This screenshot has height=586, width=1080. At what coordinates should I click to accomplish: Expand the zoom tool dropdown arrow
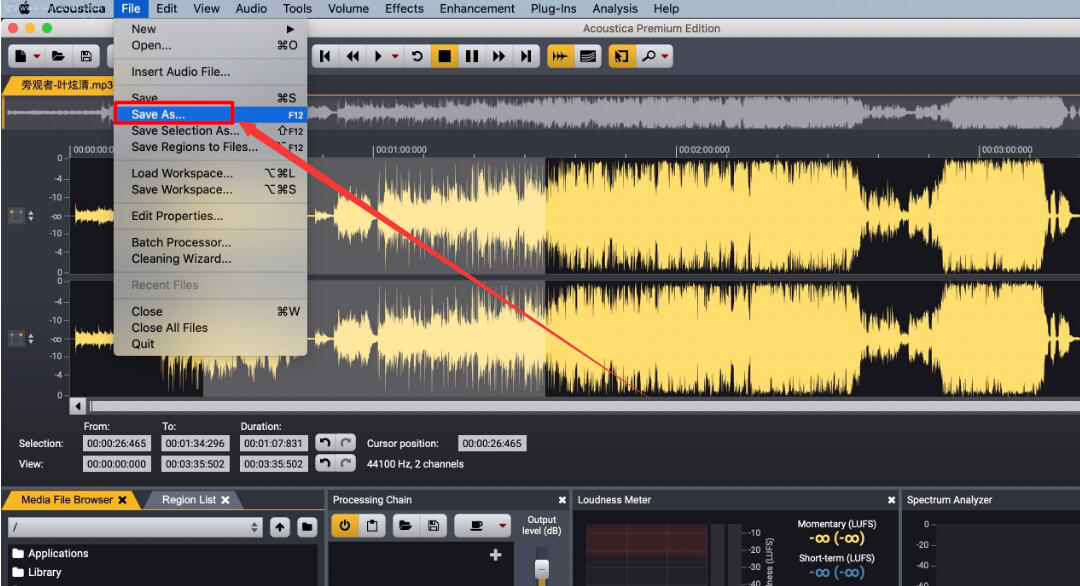(665, 56)
